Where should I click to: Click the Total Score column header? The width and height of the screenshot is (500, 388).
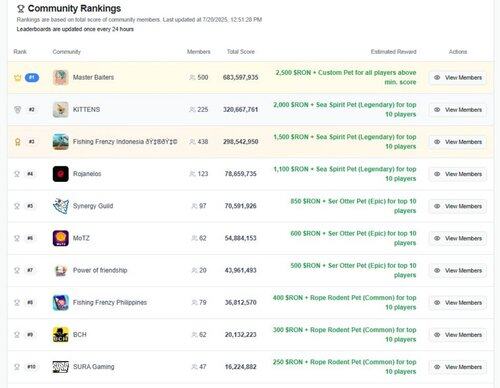[x=241, y=52]
